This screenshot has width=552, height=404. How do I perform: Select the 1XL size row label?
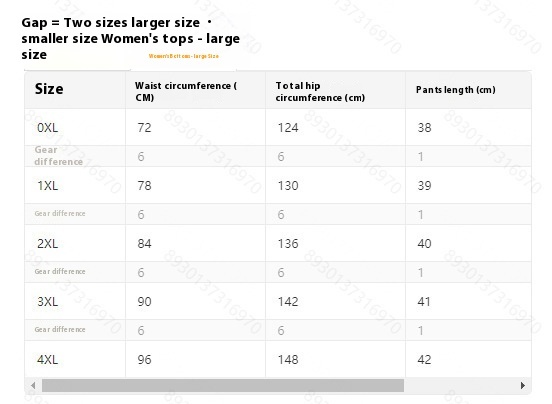[48, 185]
